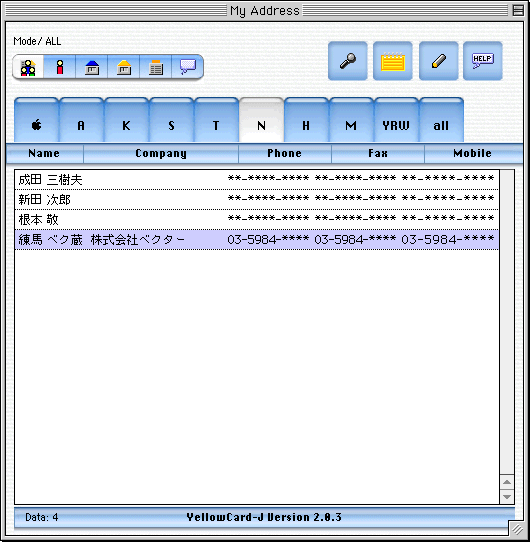Click the pencil edit button
Image resolution: width=530 pixels, height=542 pixels.
click(438, 61)
